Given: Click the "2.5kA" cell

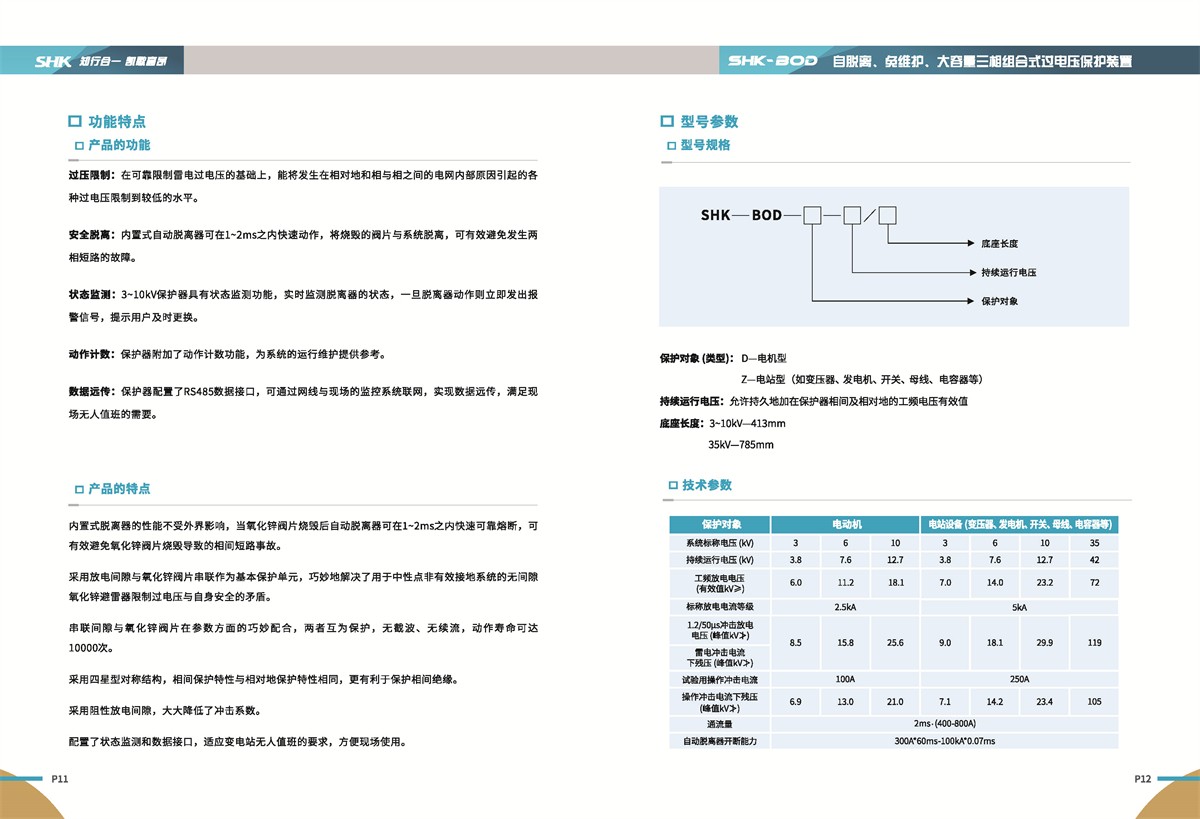Looking at the screenshot, I should pyautogui.click(x=845, y=607).
